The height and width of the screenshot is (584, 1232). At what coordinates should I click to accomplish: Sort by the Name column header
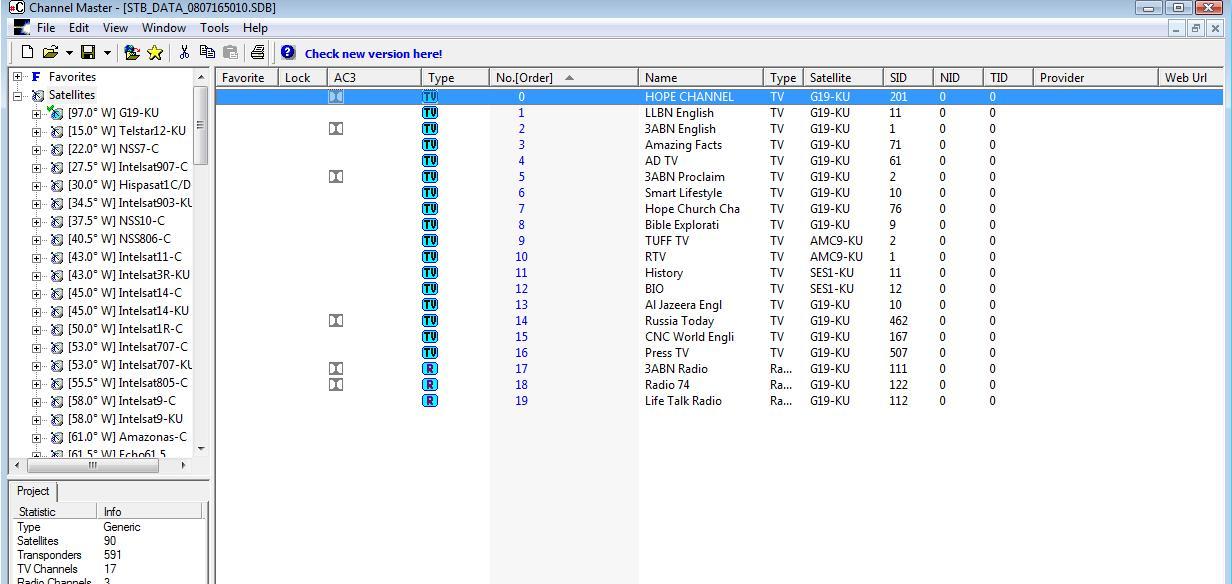click(x=701, y=77)
